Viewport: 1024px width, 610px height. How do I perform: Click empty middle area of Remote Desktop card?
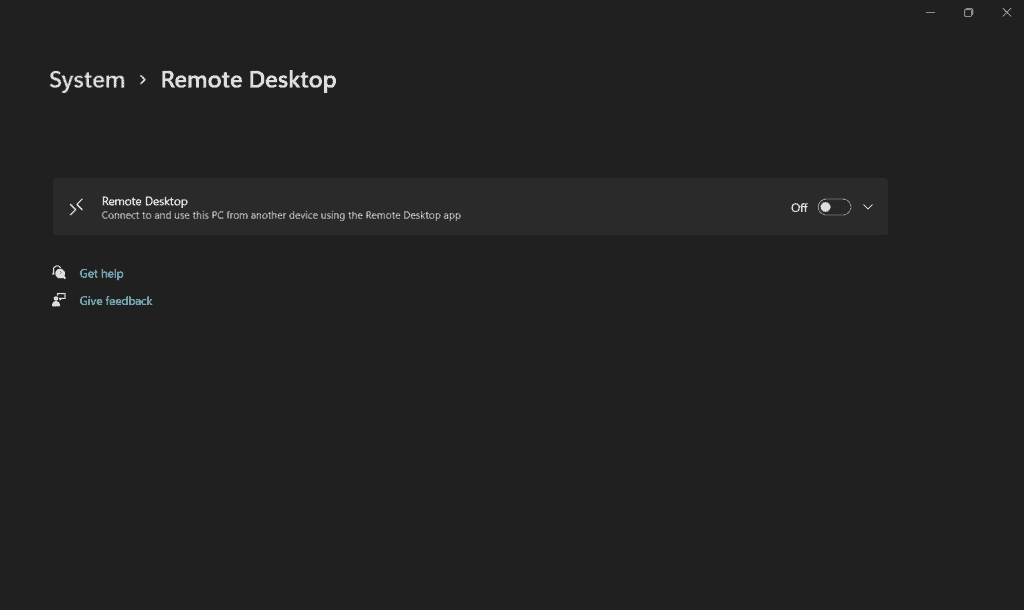point(620,207)
